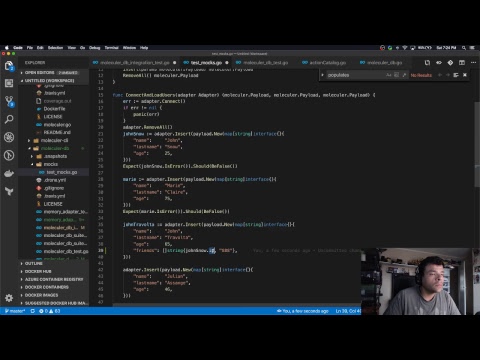The height and width of the screenshot is (360, 480).
Task: Expand the OUTLINE section
Action: pos(53,263)
